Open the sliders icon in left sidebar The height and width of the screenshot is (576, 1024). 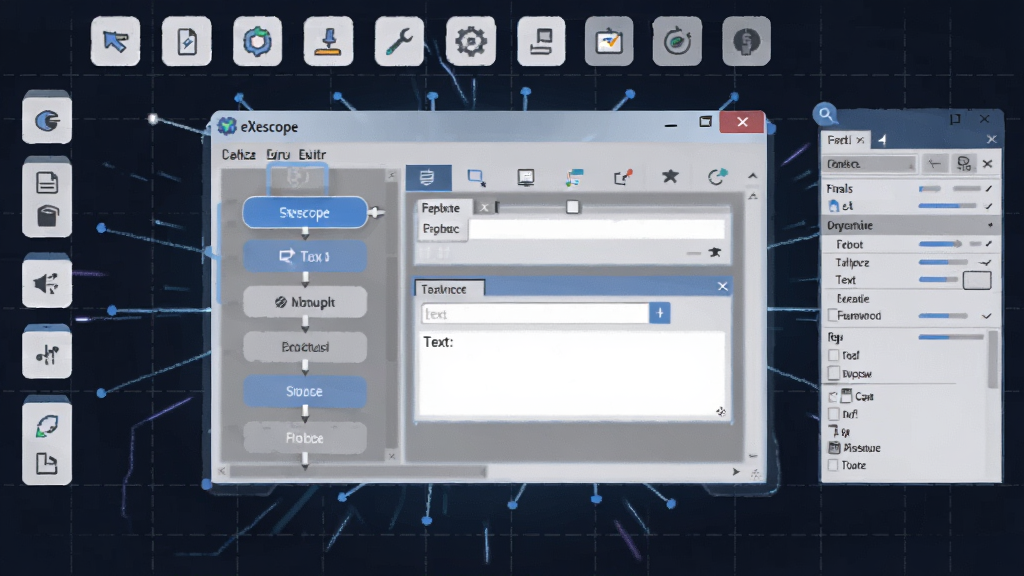click(x=47, y=355)
